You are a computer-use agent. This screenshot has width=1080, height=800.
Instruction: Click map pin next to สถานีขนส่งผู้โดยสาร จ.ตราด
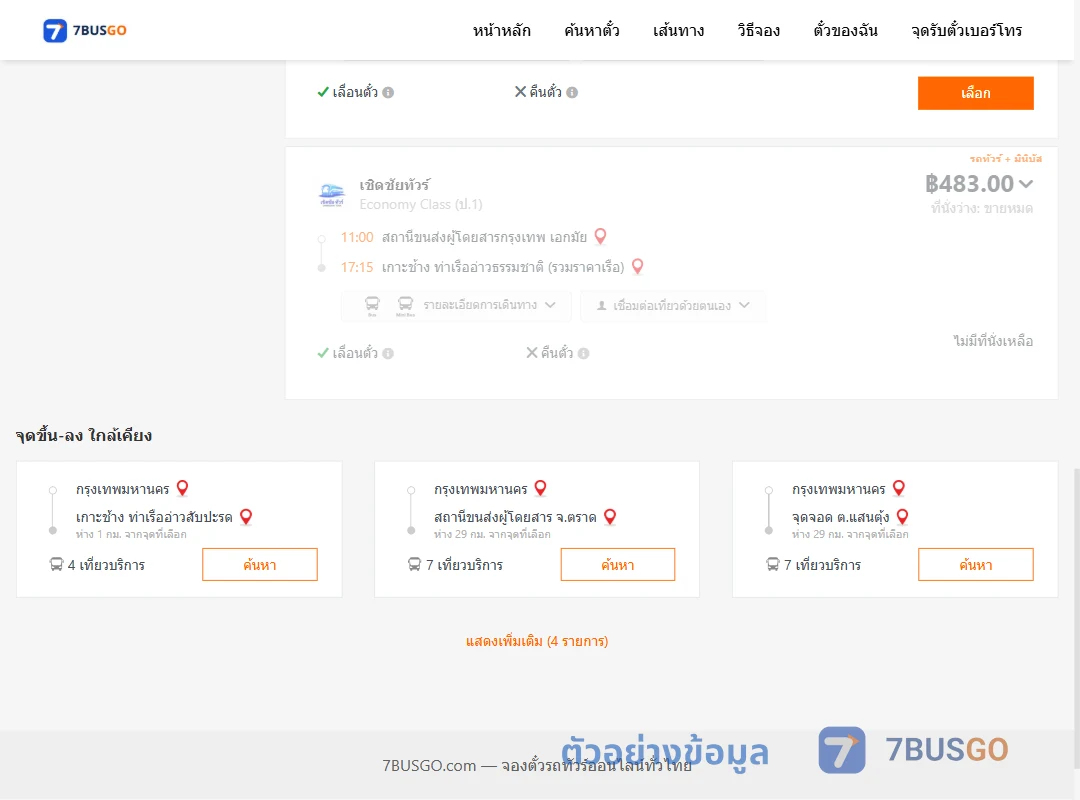[610, 516]
